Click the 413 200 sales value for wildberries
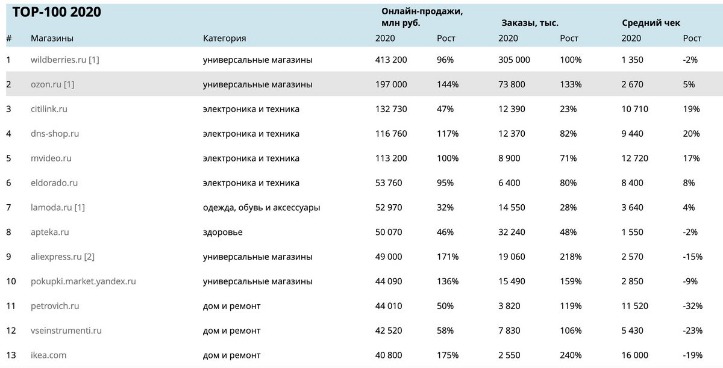This screenshot has width=723, height=368. click(x=391, y=60)
